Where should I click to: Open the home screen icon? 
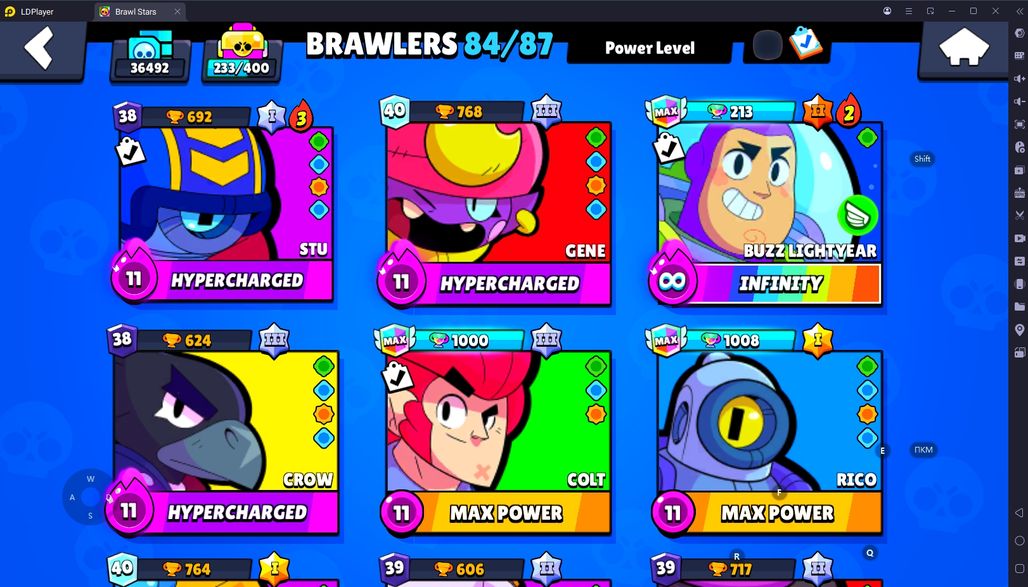click(963, 48)
